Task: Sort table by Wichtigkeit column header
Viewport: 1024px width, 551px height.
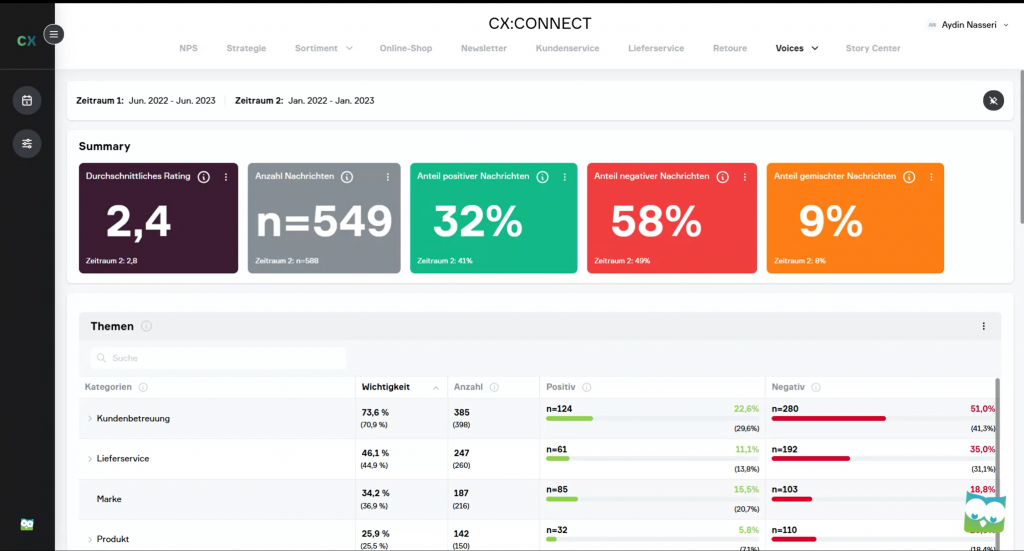Action: click(x=386, y=387)
